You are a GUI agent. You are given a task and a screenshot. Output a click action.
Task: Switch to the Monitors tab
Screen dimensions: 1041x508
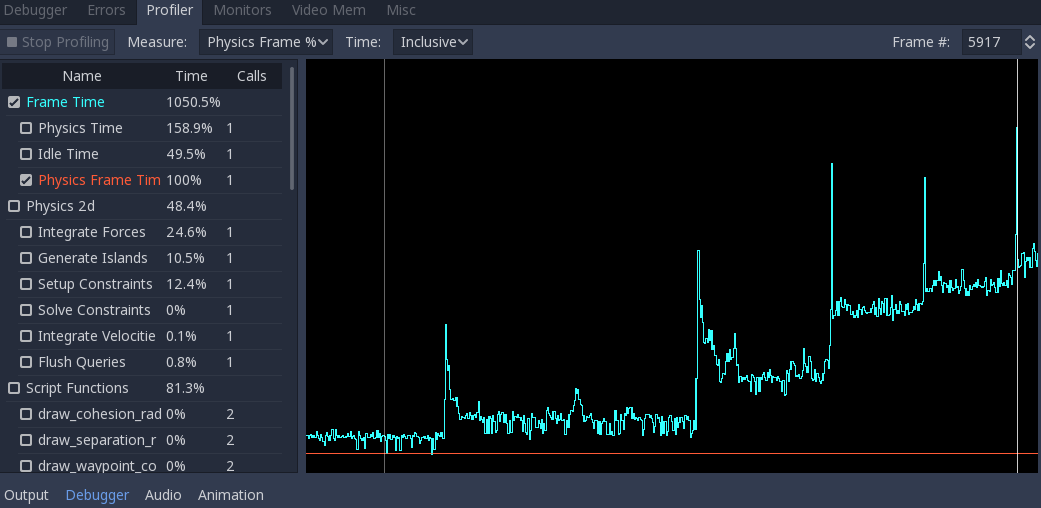click(242, 11)
